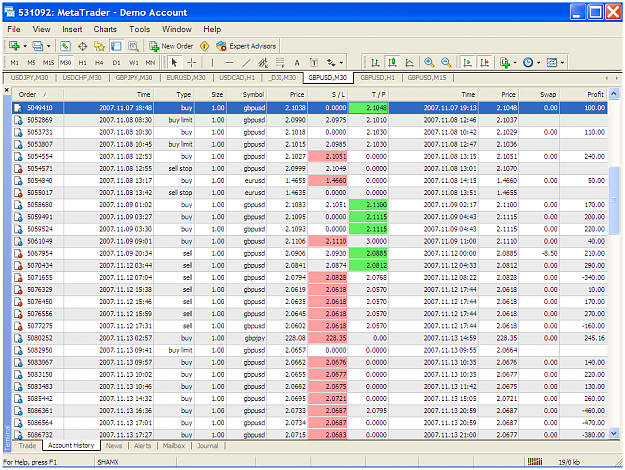Switch chart to Candlesticks icon
Screen dimensions: 625x470
(393, 63)
